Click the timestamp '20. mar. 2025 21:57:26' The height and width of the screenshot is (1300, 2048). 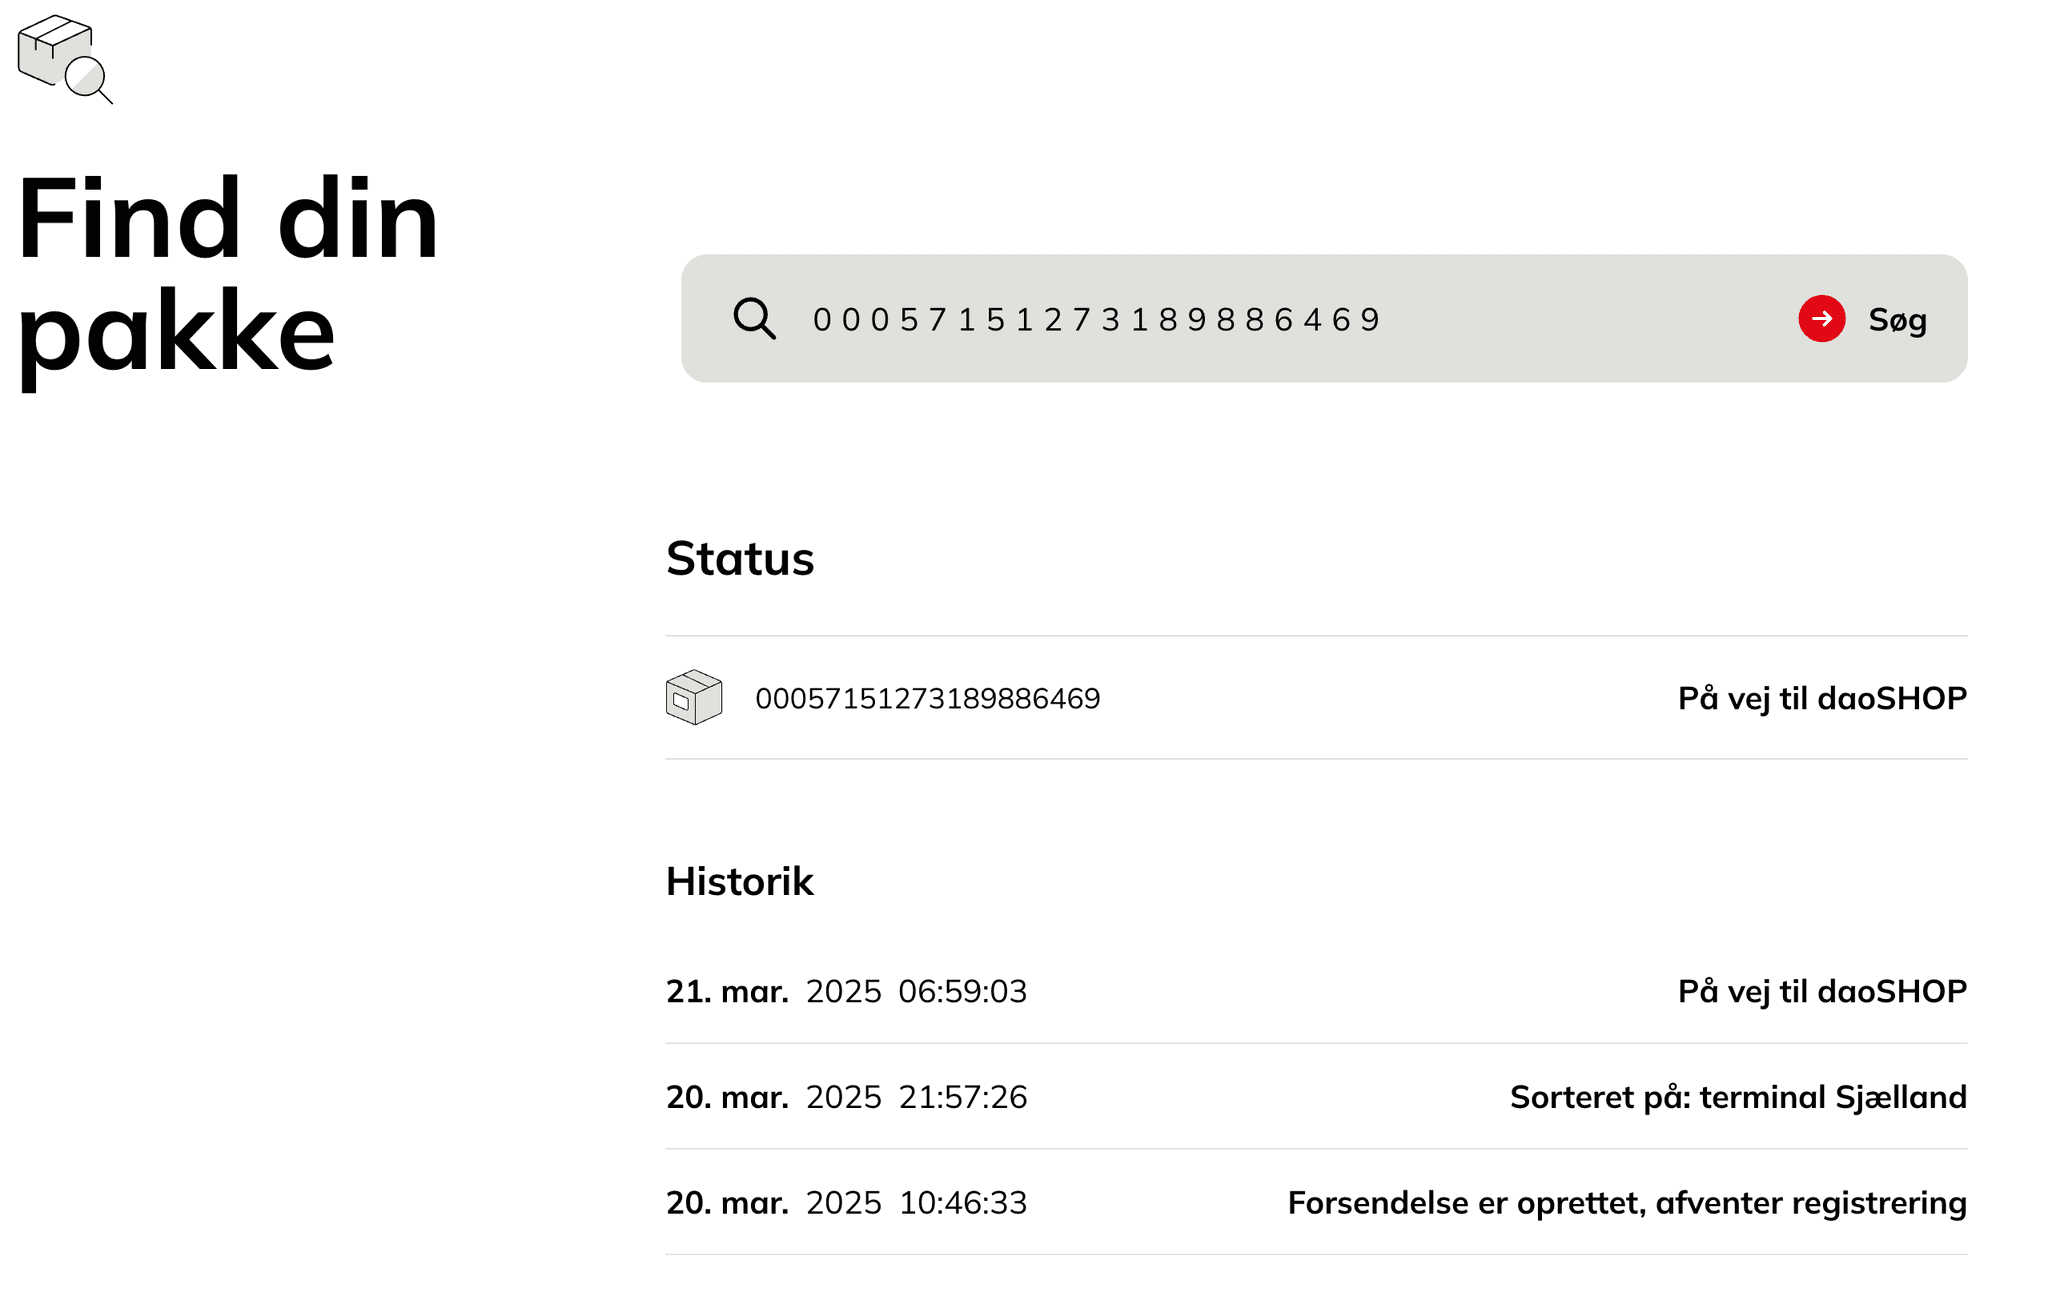[x=846, y=1097]
